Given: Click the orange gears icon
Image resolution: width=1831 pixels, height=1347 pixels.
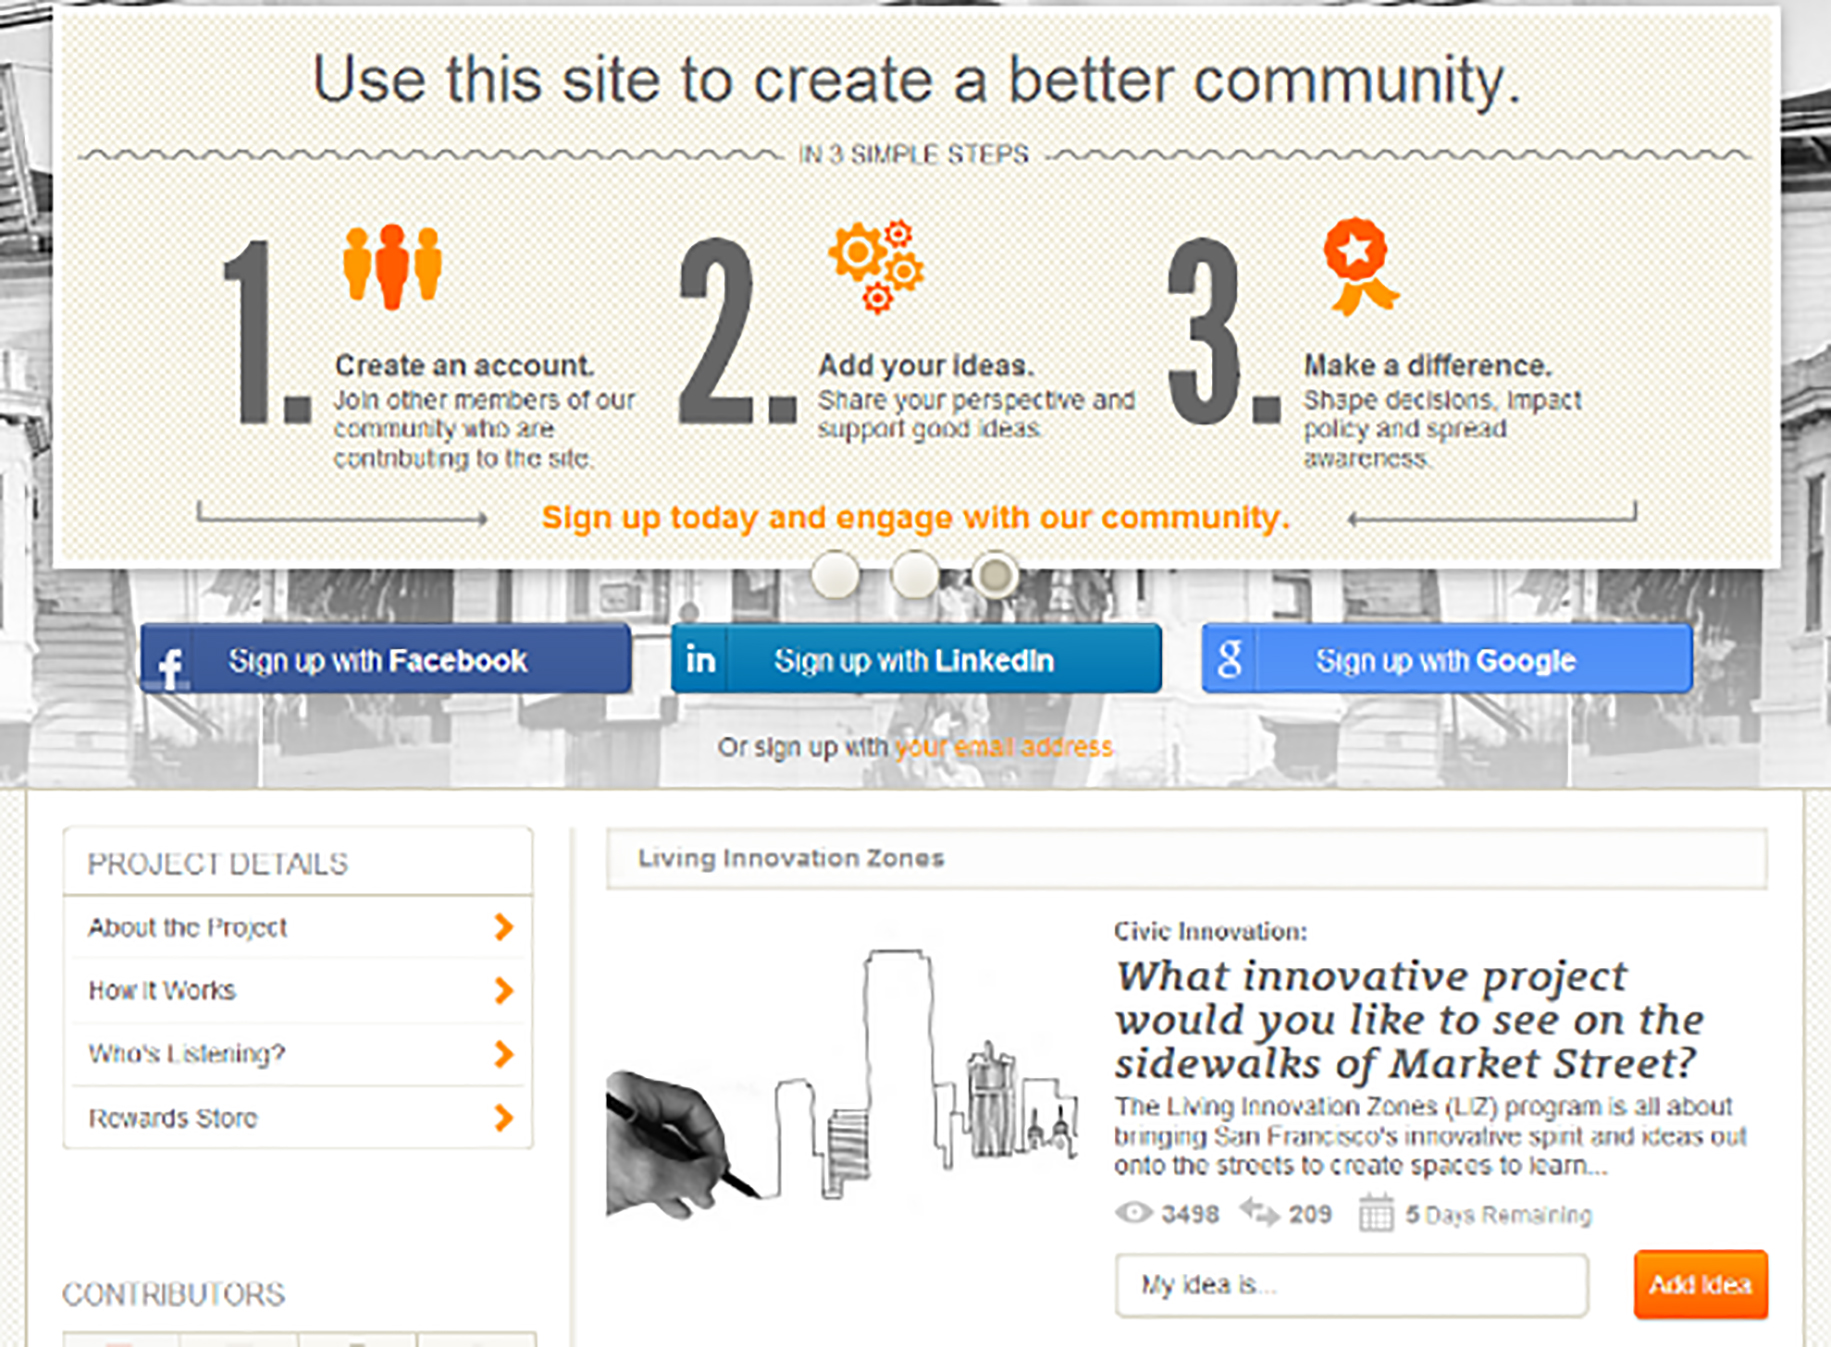Looking at the screenshot, I should point(876,265).
